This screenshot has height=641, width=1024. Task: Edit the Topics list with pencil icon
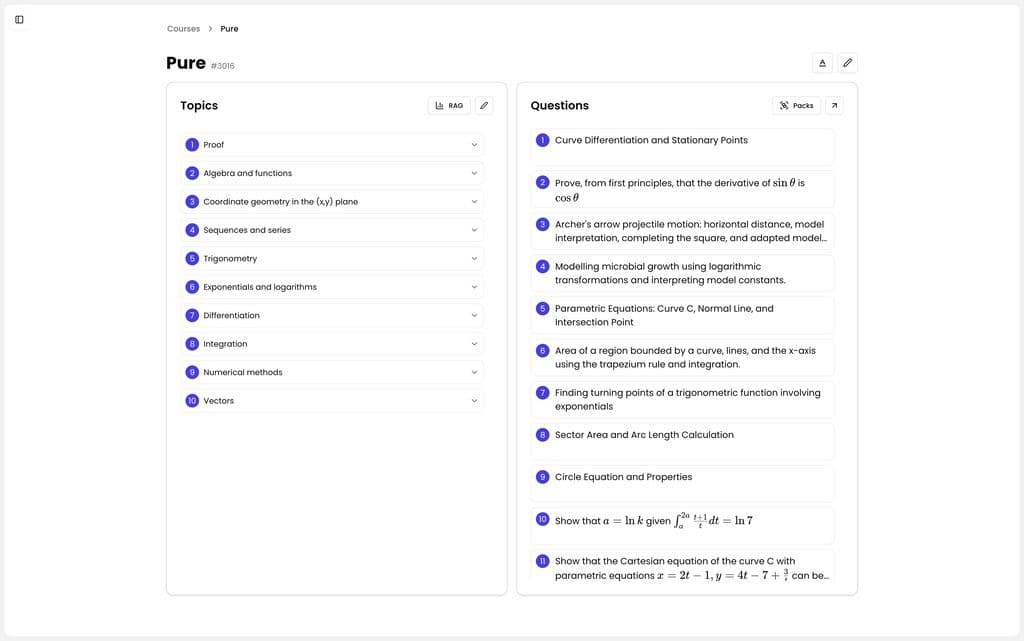(x=484, y=105)
